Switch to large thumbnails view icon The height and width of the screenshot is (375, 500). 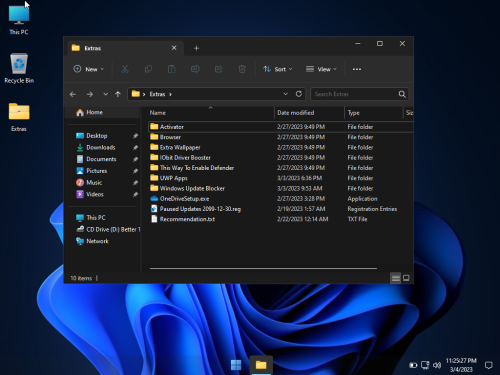tap(406, 278)
